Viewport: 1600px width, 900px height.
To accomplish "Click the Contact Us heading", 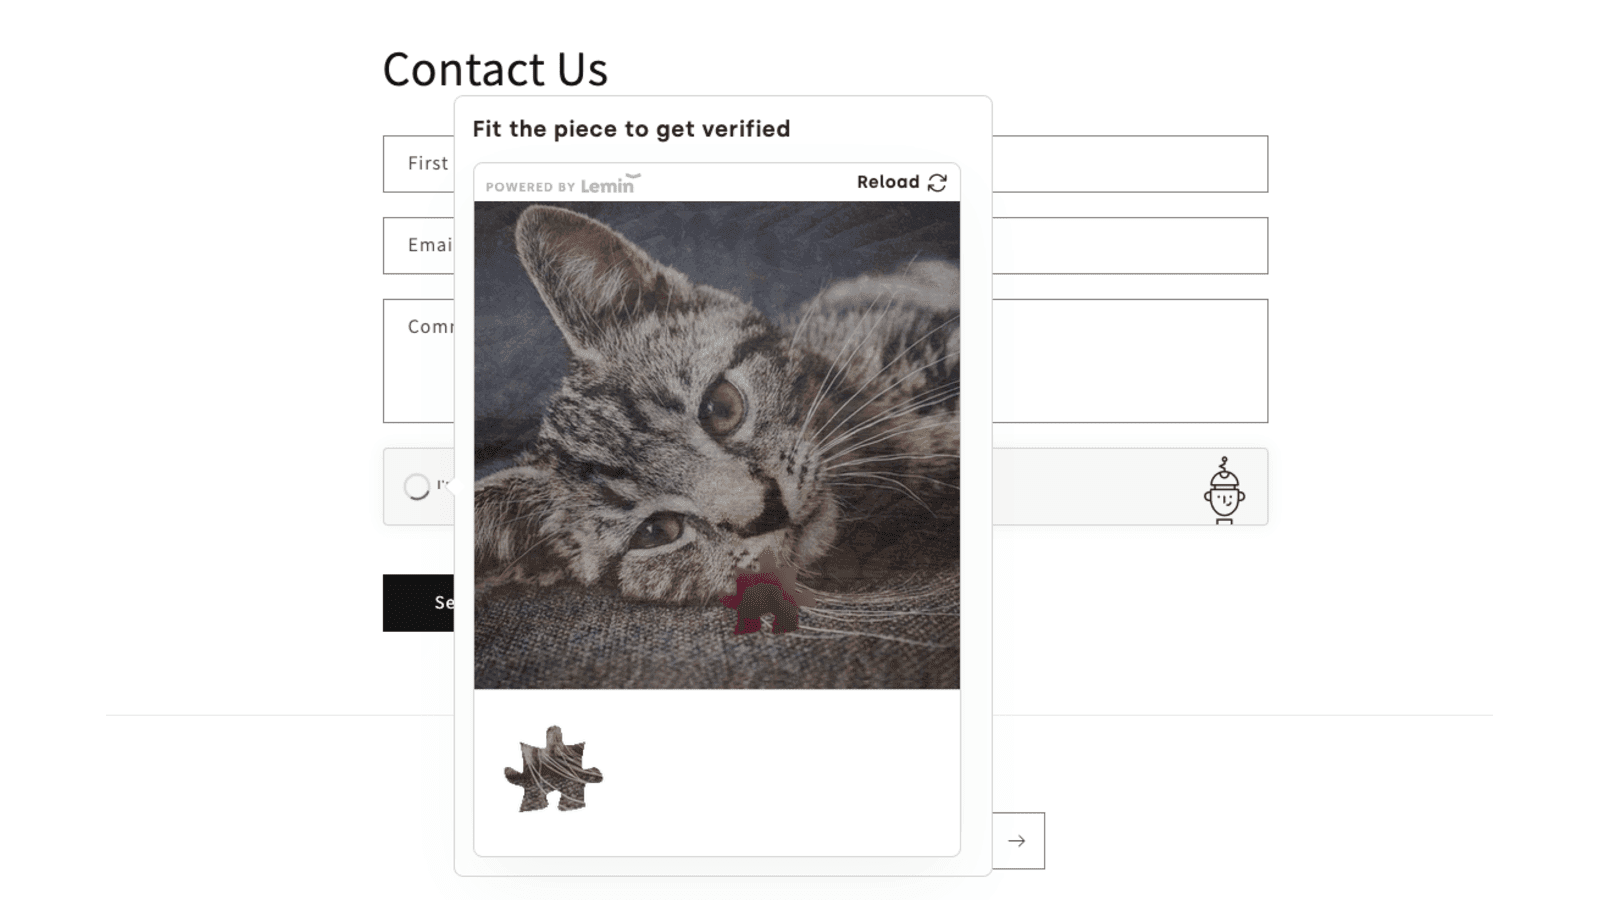I will click(495, 69).
